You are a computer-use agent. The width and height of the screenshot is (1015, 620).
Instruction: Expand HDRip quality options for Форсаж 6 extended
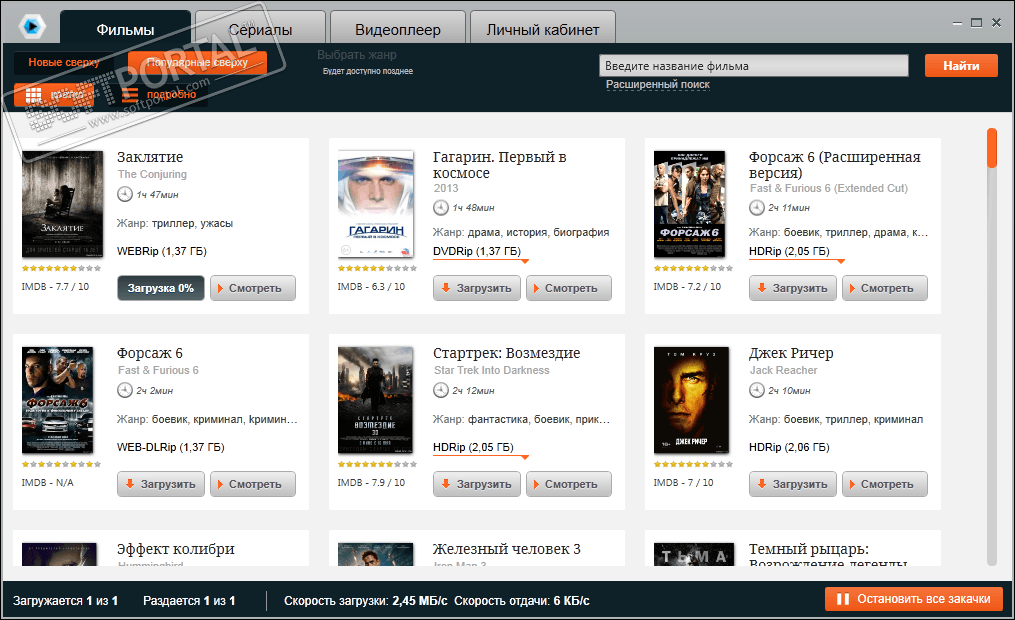796,252
